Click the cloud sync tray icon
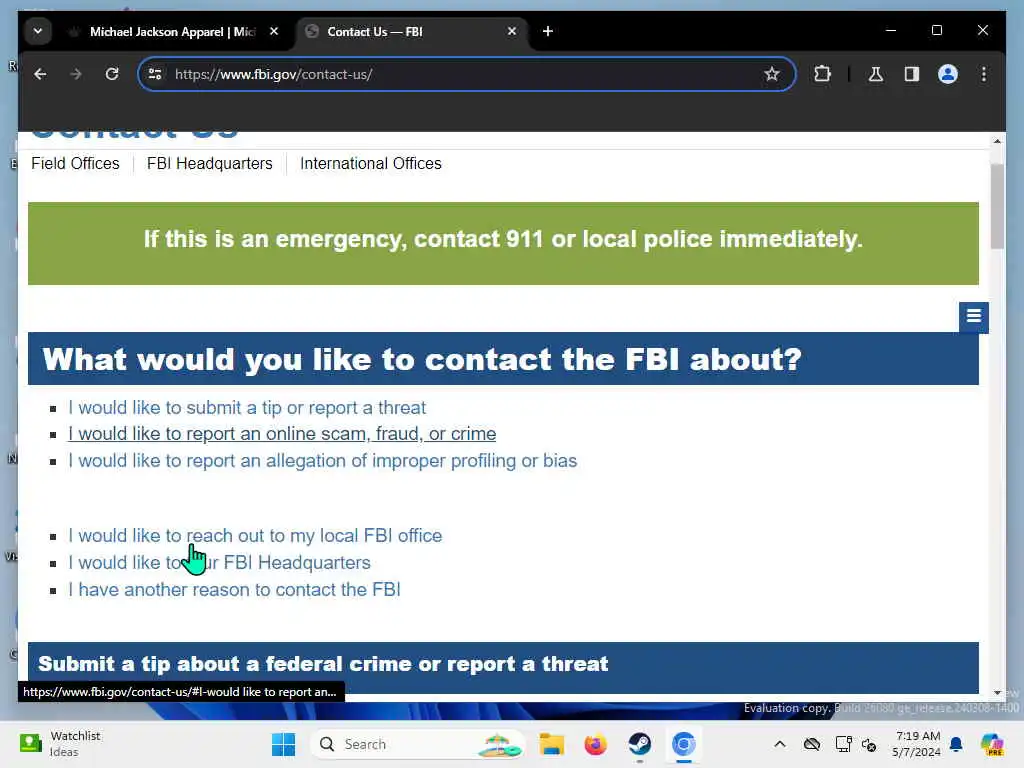This screenshot has width=1024, height=768. click(x=812, y=744)
